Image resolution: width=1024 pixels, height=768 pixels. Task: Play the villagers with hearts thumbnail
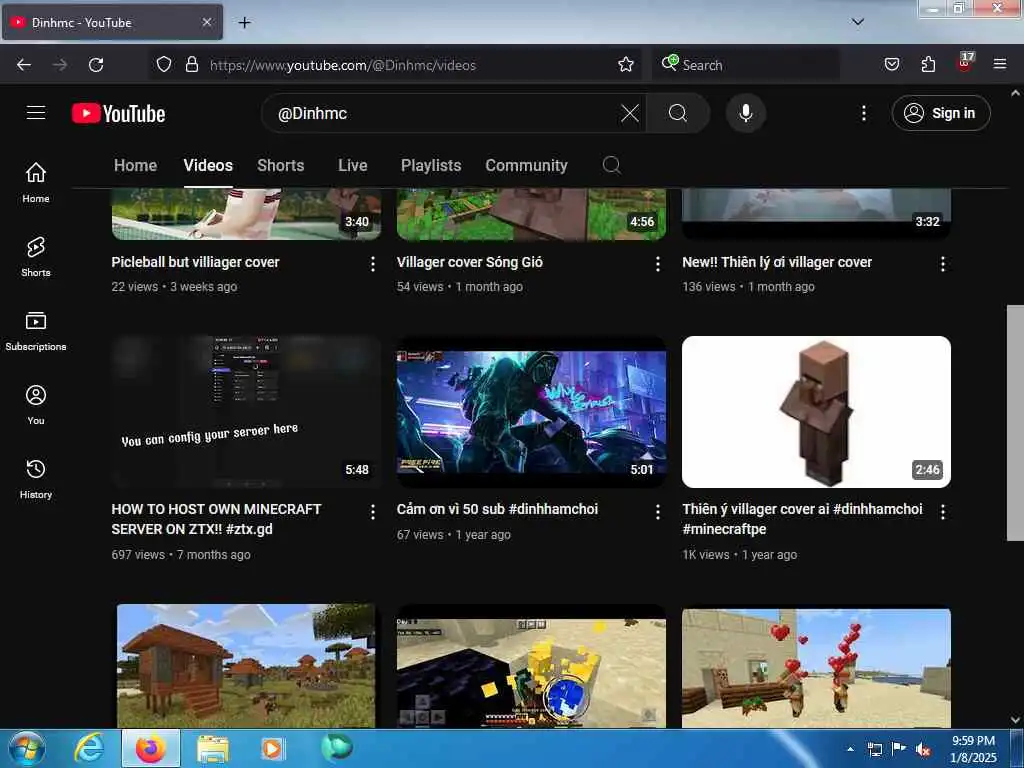tap(816, 667)
